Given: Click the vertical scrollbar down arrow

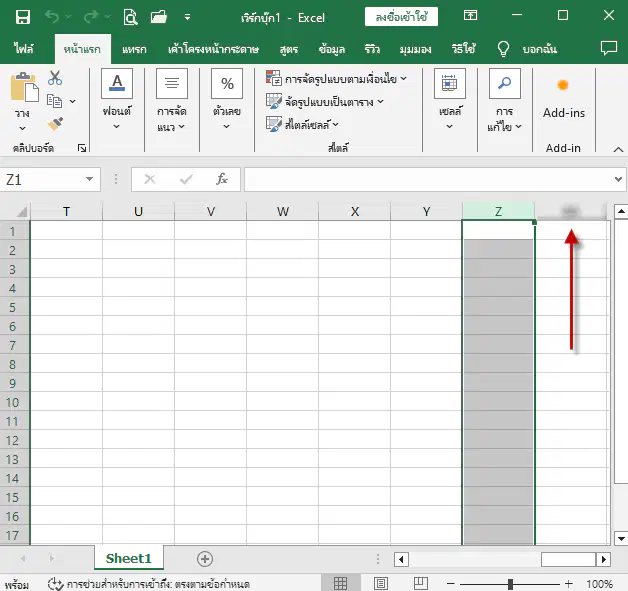Looking at the screenshot, I should (621, 538).
